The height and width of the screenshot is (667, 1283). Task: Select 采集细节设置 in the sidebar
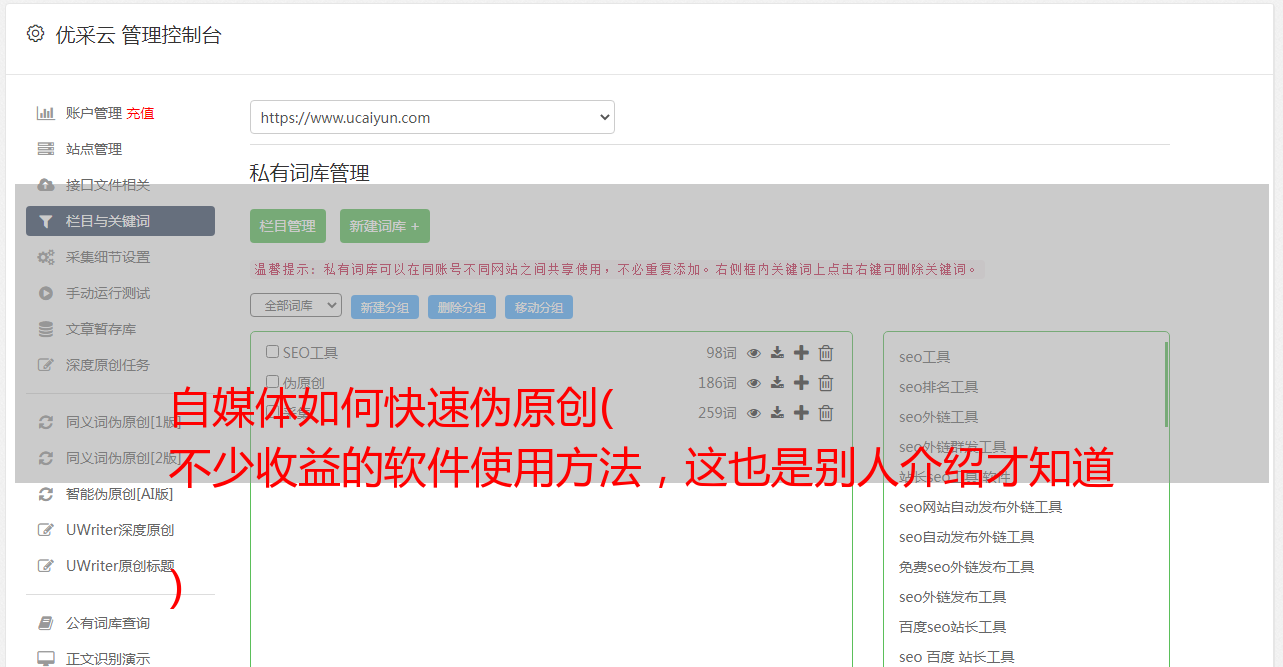(108, 257)
